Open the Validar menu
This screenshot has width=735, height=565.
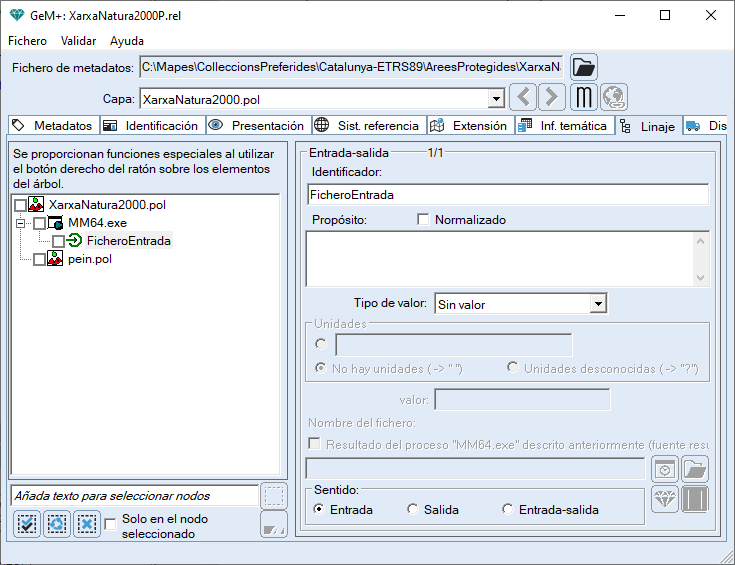pos(78,41)
